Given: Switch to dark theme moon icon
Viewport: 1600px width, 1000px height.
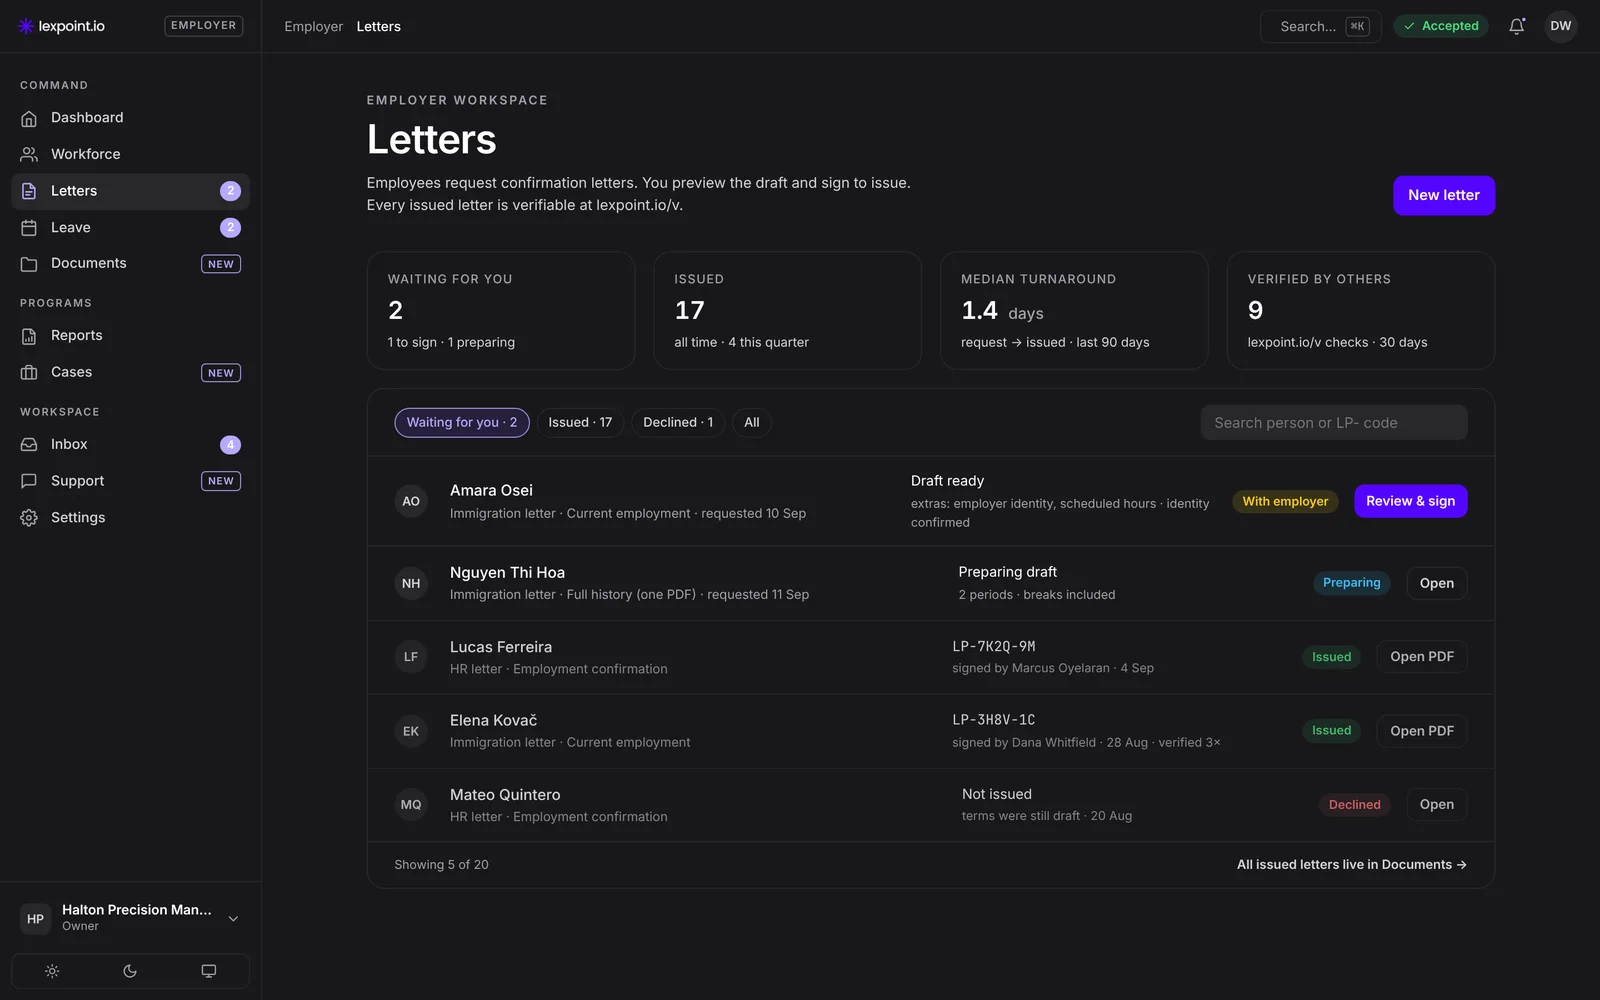Looking at the screenshot, I should [130, 971].
